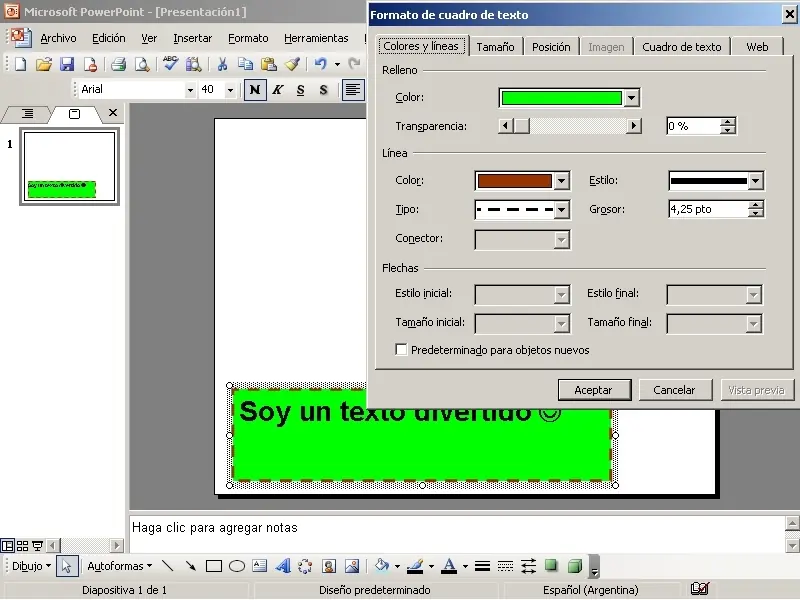Viewport: 800px width, 600px height.
Task: Open the Formato menu
Action: [x=248, y=38]
